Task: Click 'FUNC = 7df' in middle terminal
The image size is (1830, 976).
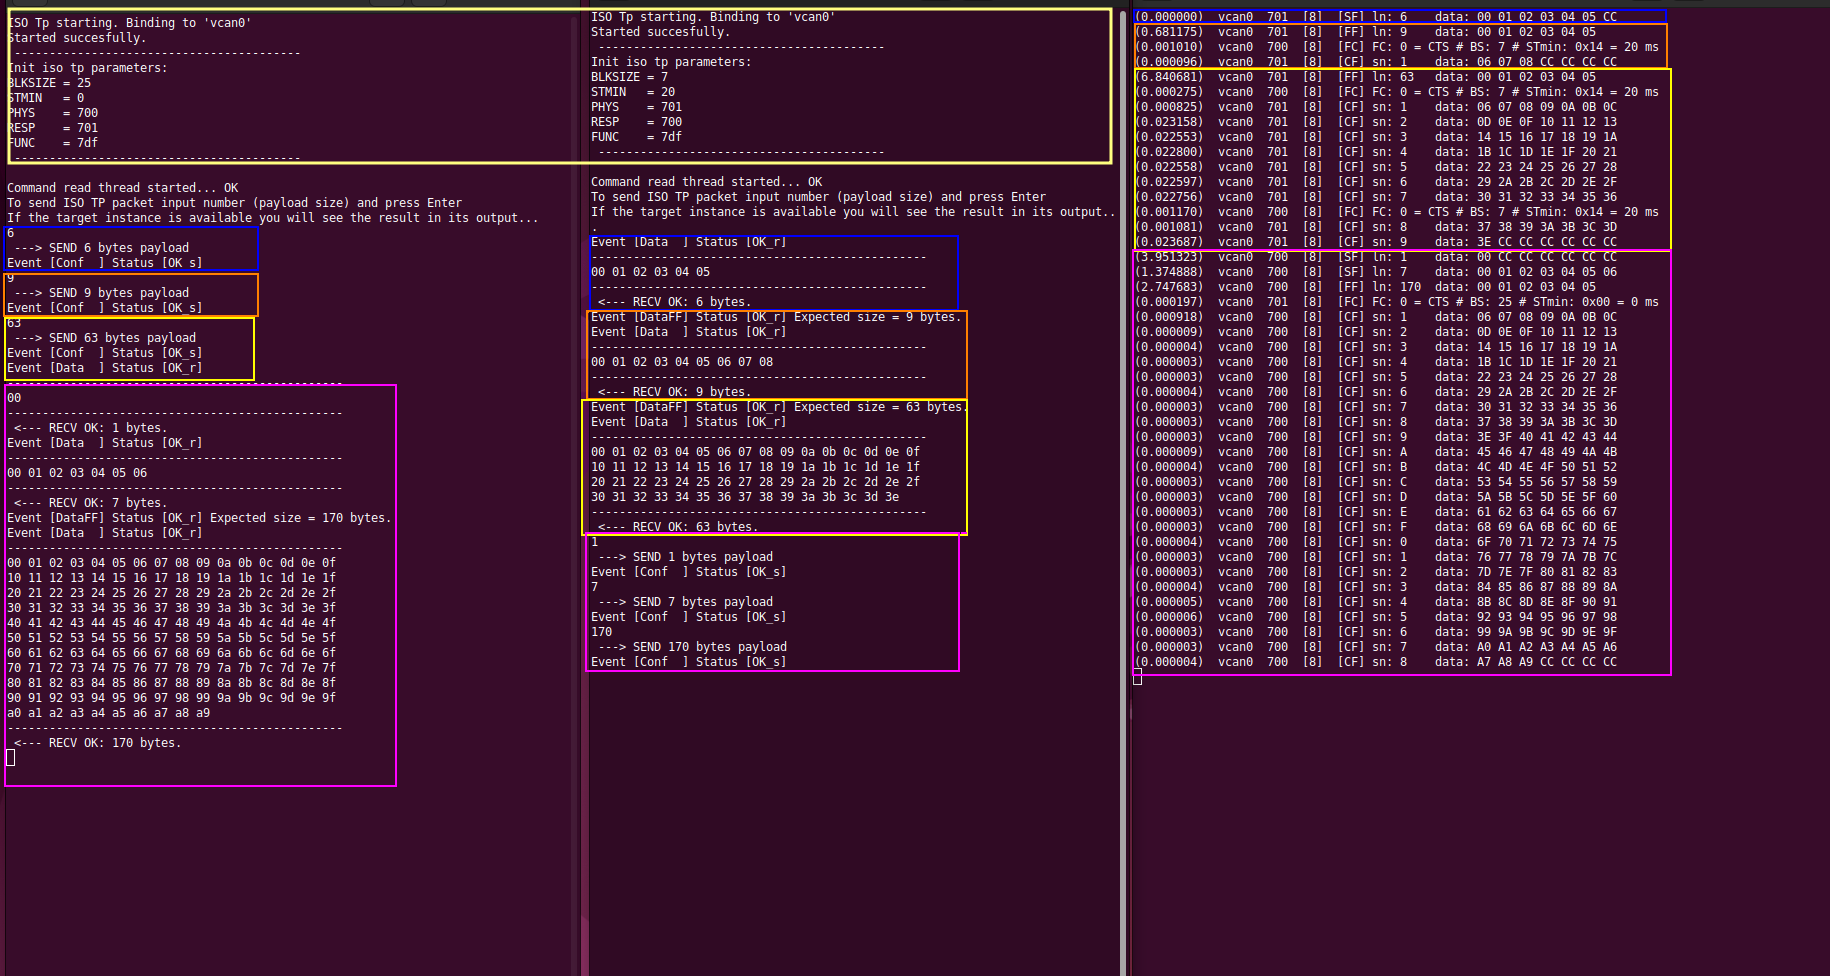Action: pyautogui.click(x=636, y=137)
